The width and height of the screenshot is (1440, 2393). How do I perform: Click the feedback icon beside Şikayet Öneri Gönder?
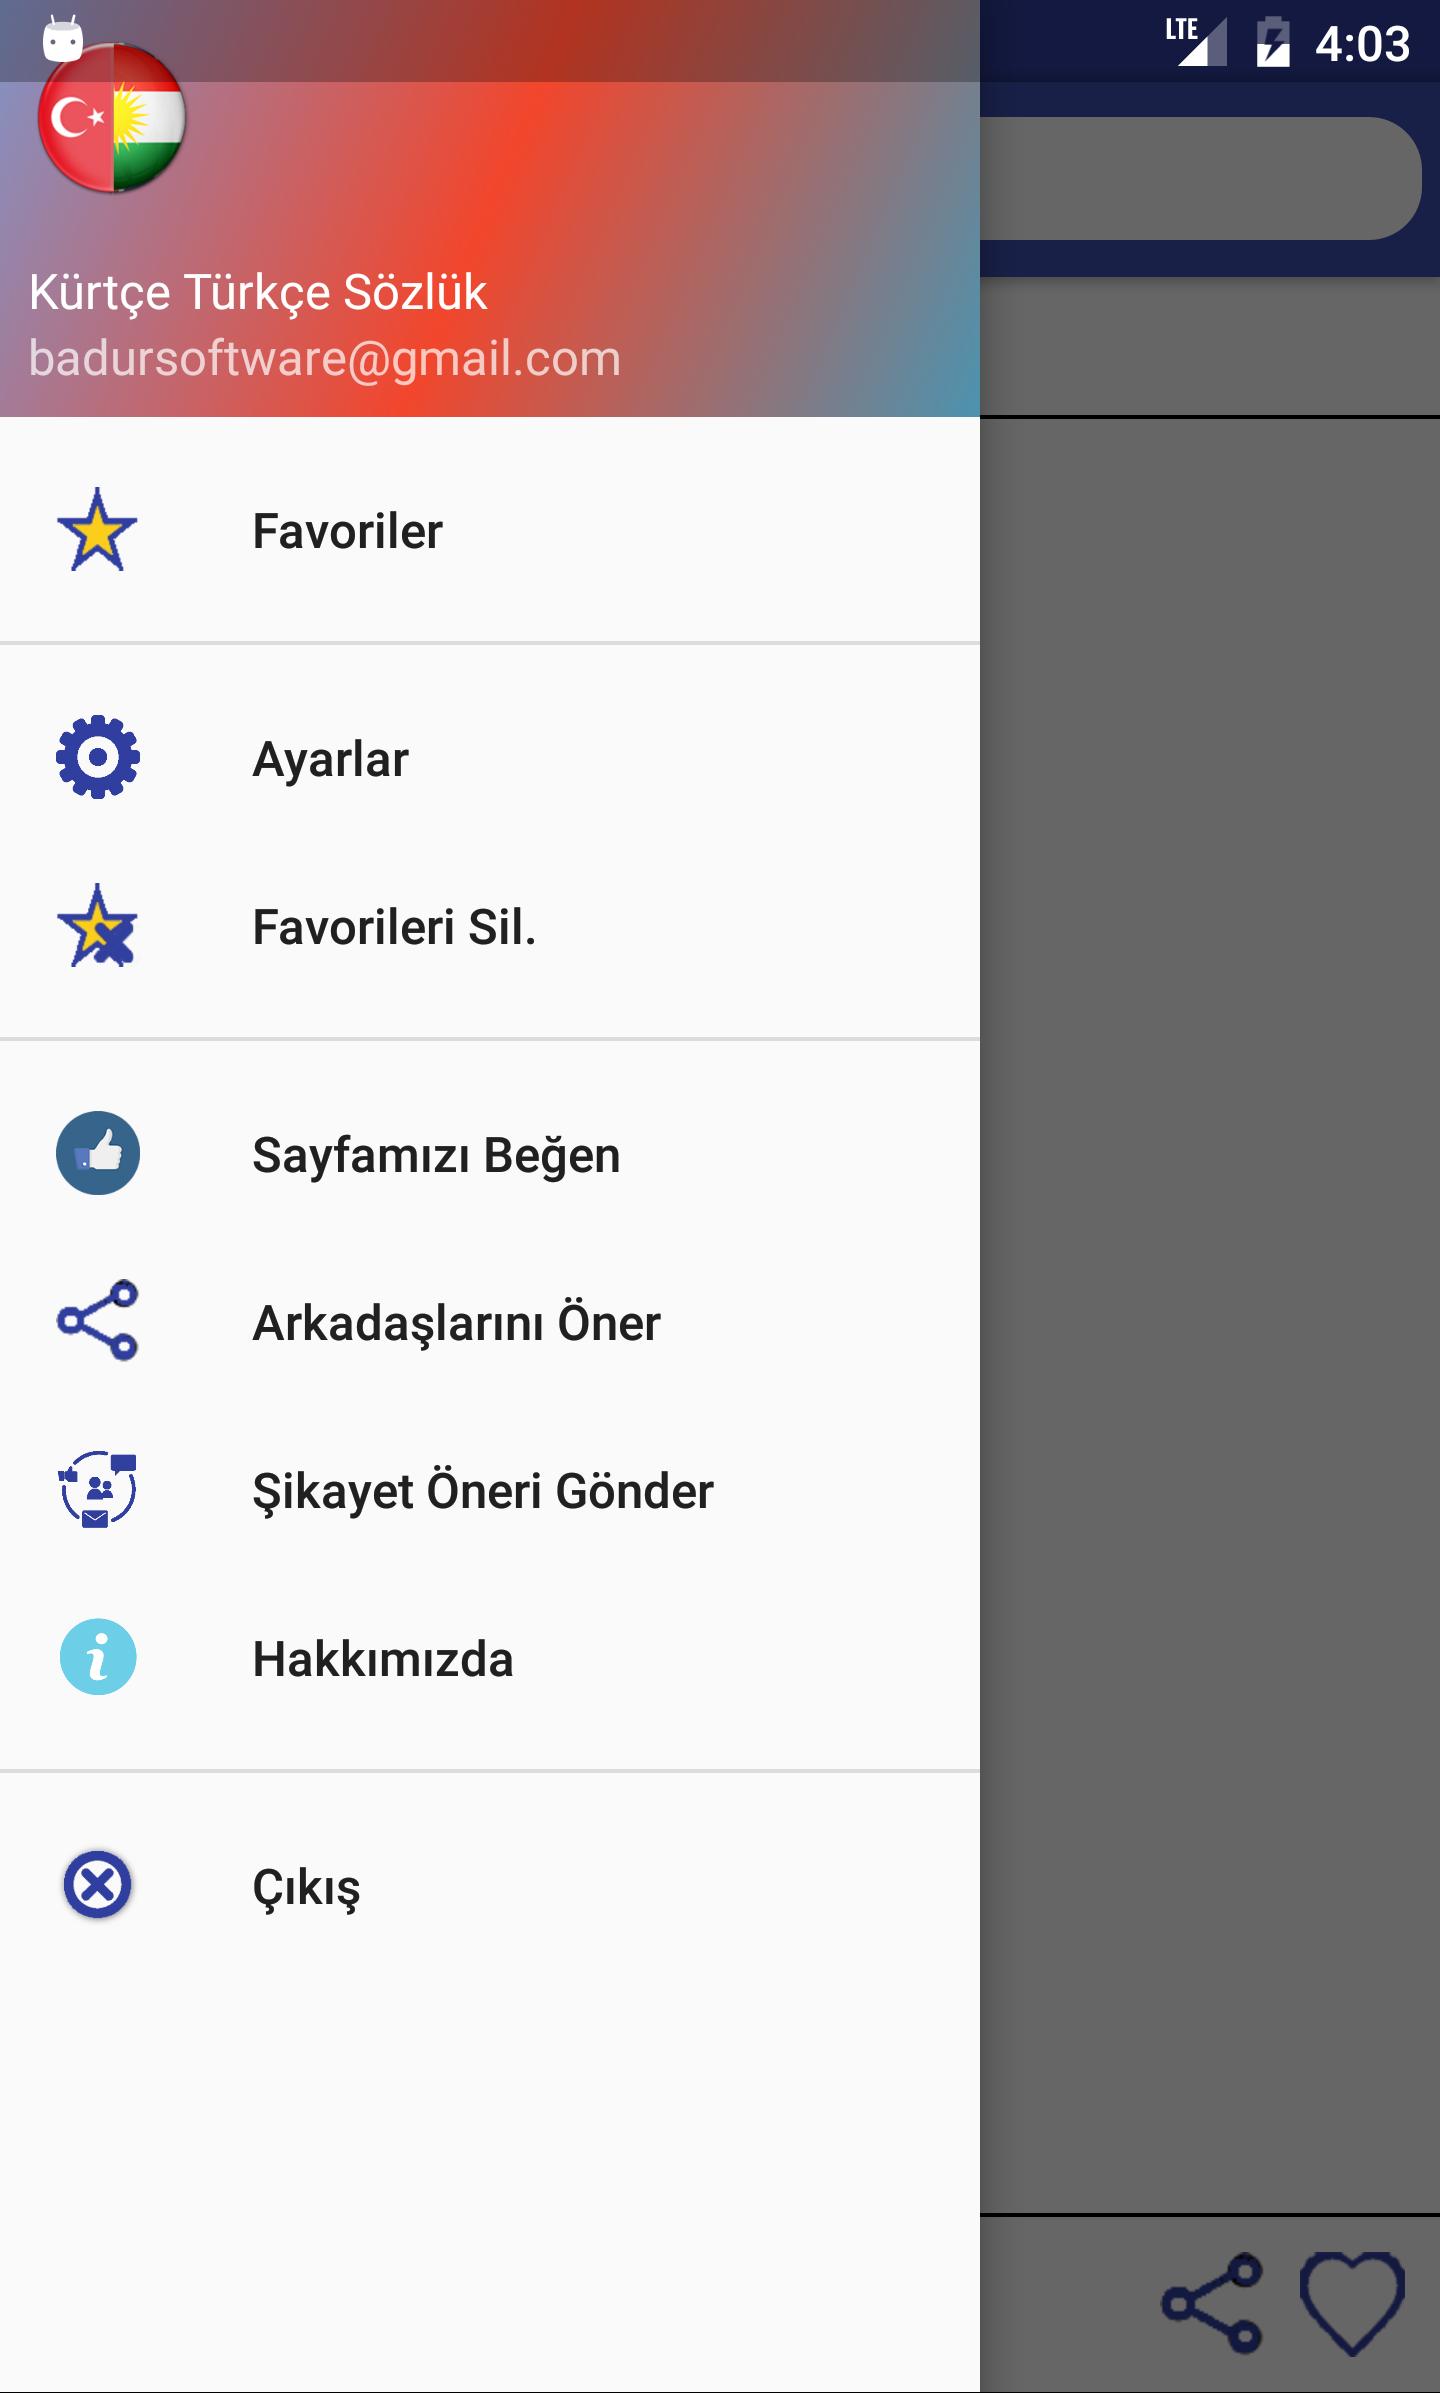point(97,1489)
